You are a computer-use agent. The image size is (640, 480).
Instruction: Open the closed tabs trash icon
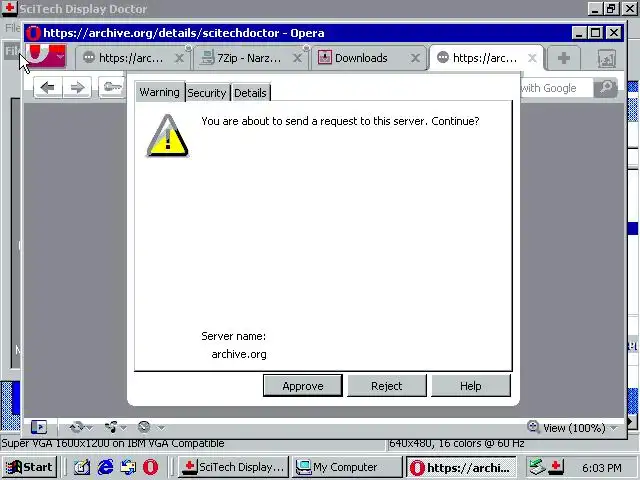click(607, 59)
